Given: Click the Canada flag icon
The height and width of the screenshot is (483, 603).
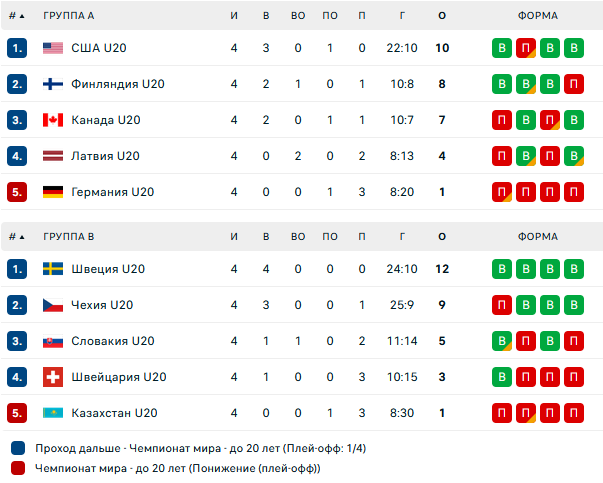Looking at the screenshot, I should tap(53, 120).
